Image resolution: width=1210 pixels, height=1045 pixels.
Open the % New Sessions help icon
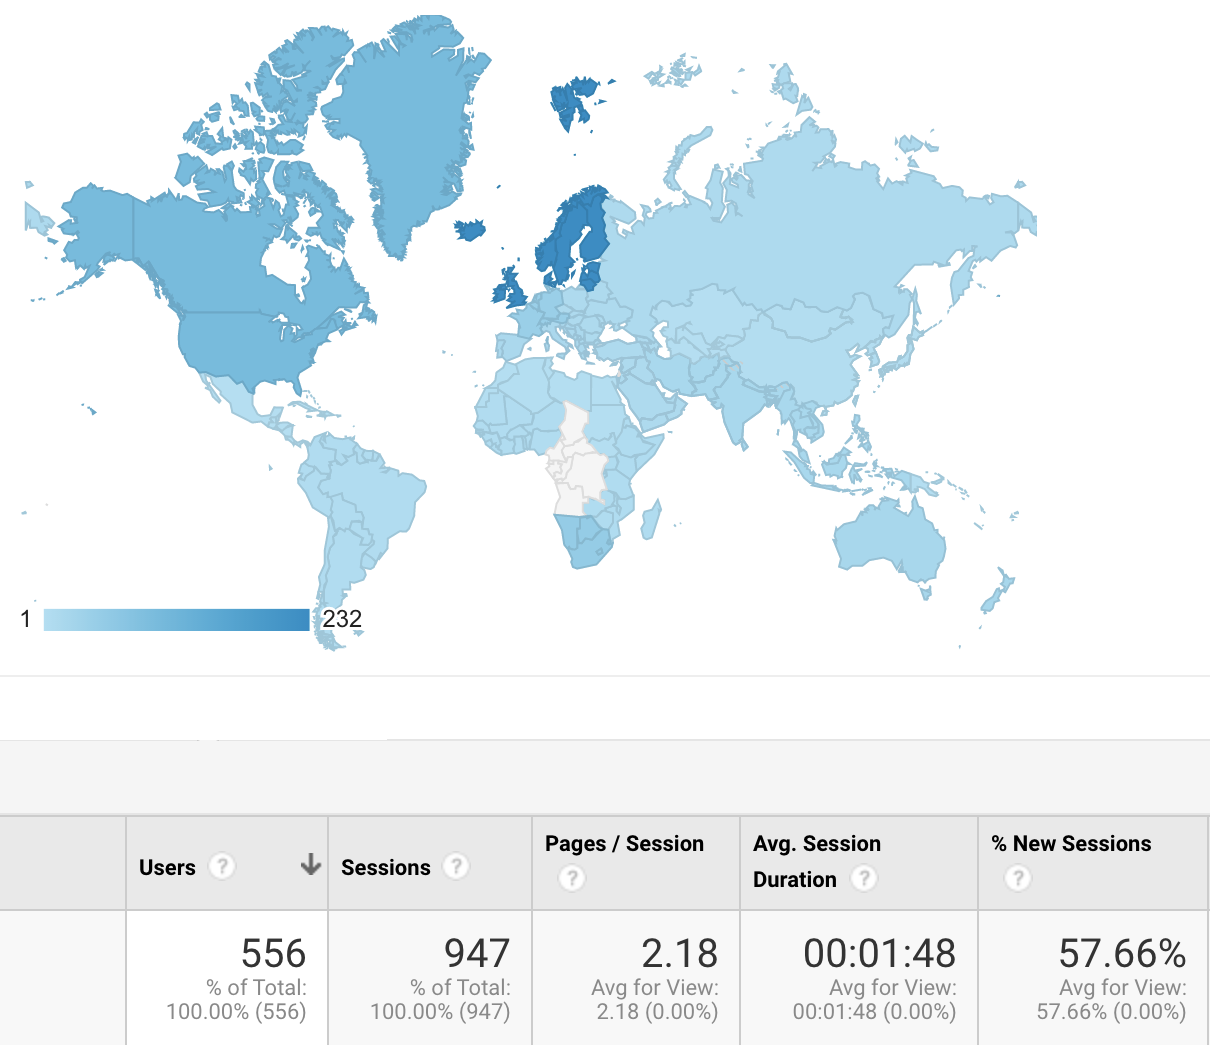coord(1017,878)
